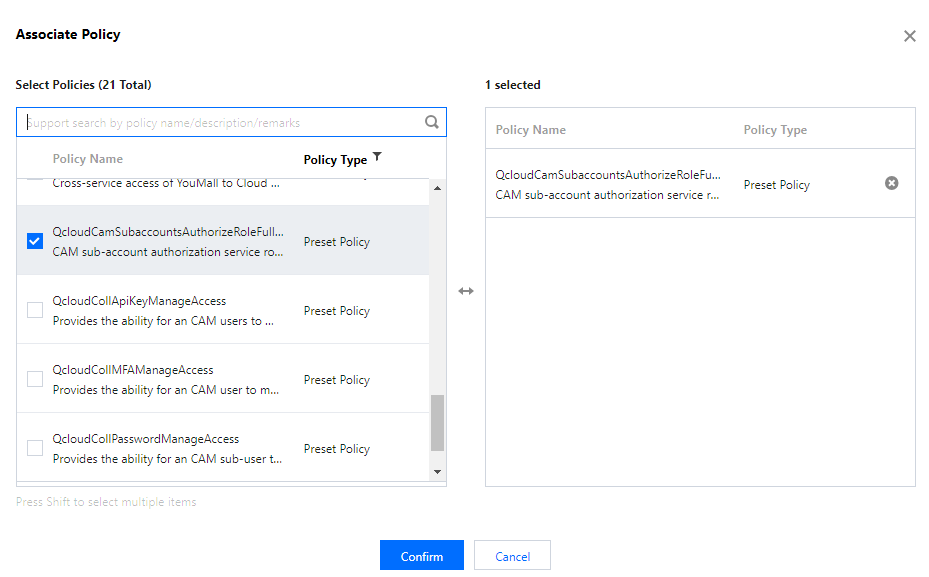Click the search magnifier icon
The width and height of the screenshot is (929, 577).
coord(432,122)
